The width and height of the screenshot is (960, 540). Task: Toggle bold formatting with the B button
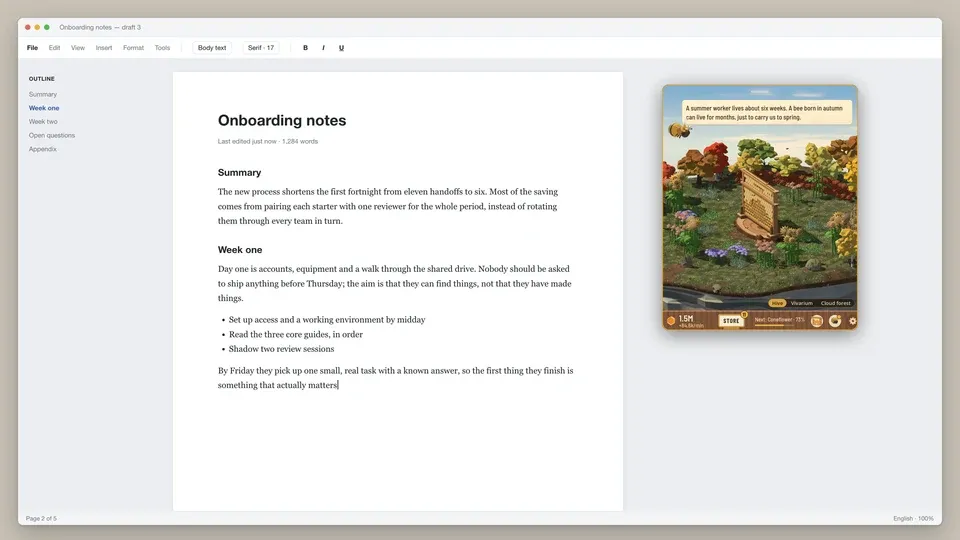(x=306, y=48)
